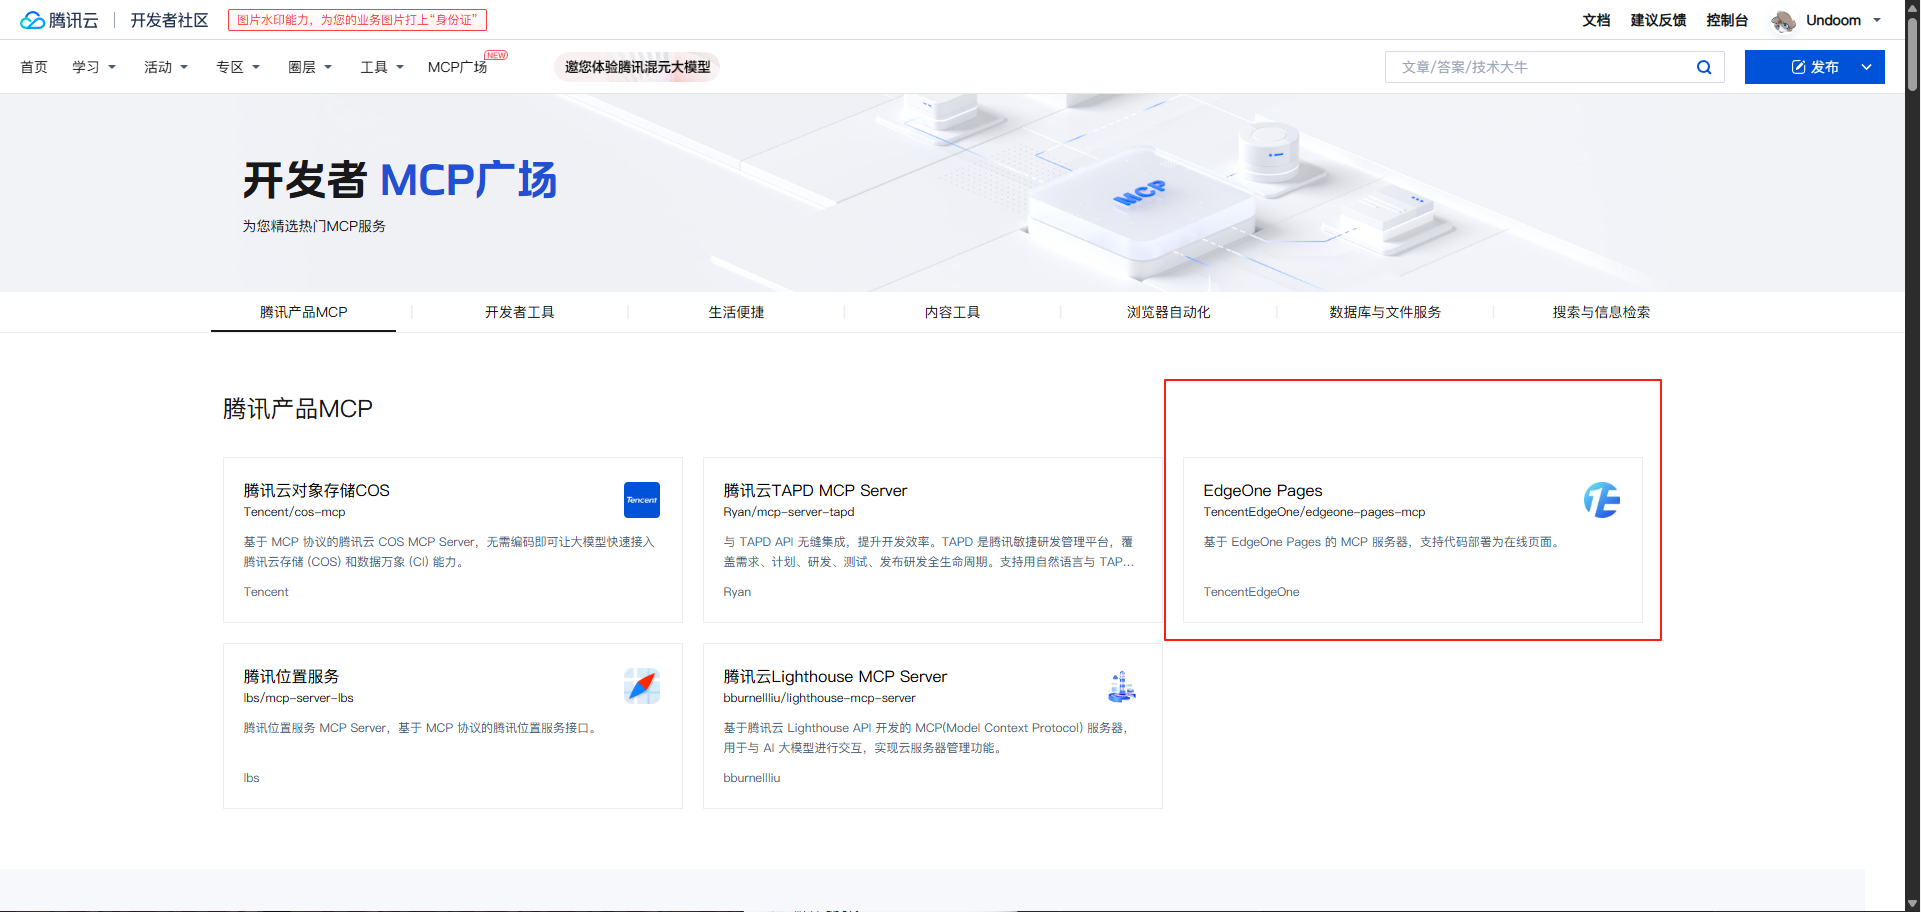
Task: Open the 发布 button dropdown chevron
Action: click(x=1866, y=67)
